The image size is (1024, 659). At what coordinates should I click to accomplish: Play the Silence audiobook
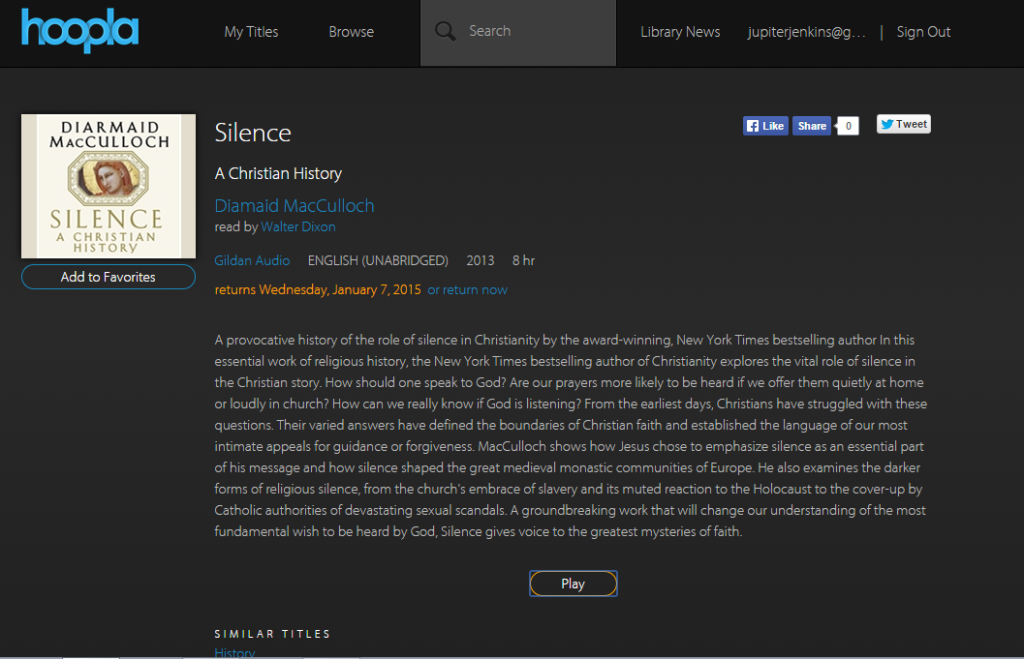[x=573, y=583]
